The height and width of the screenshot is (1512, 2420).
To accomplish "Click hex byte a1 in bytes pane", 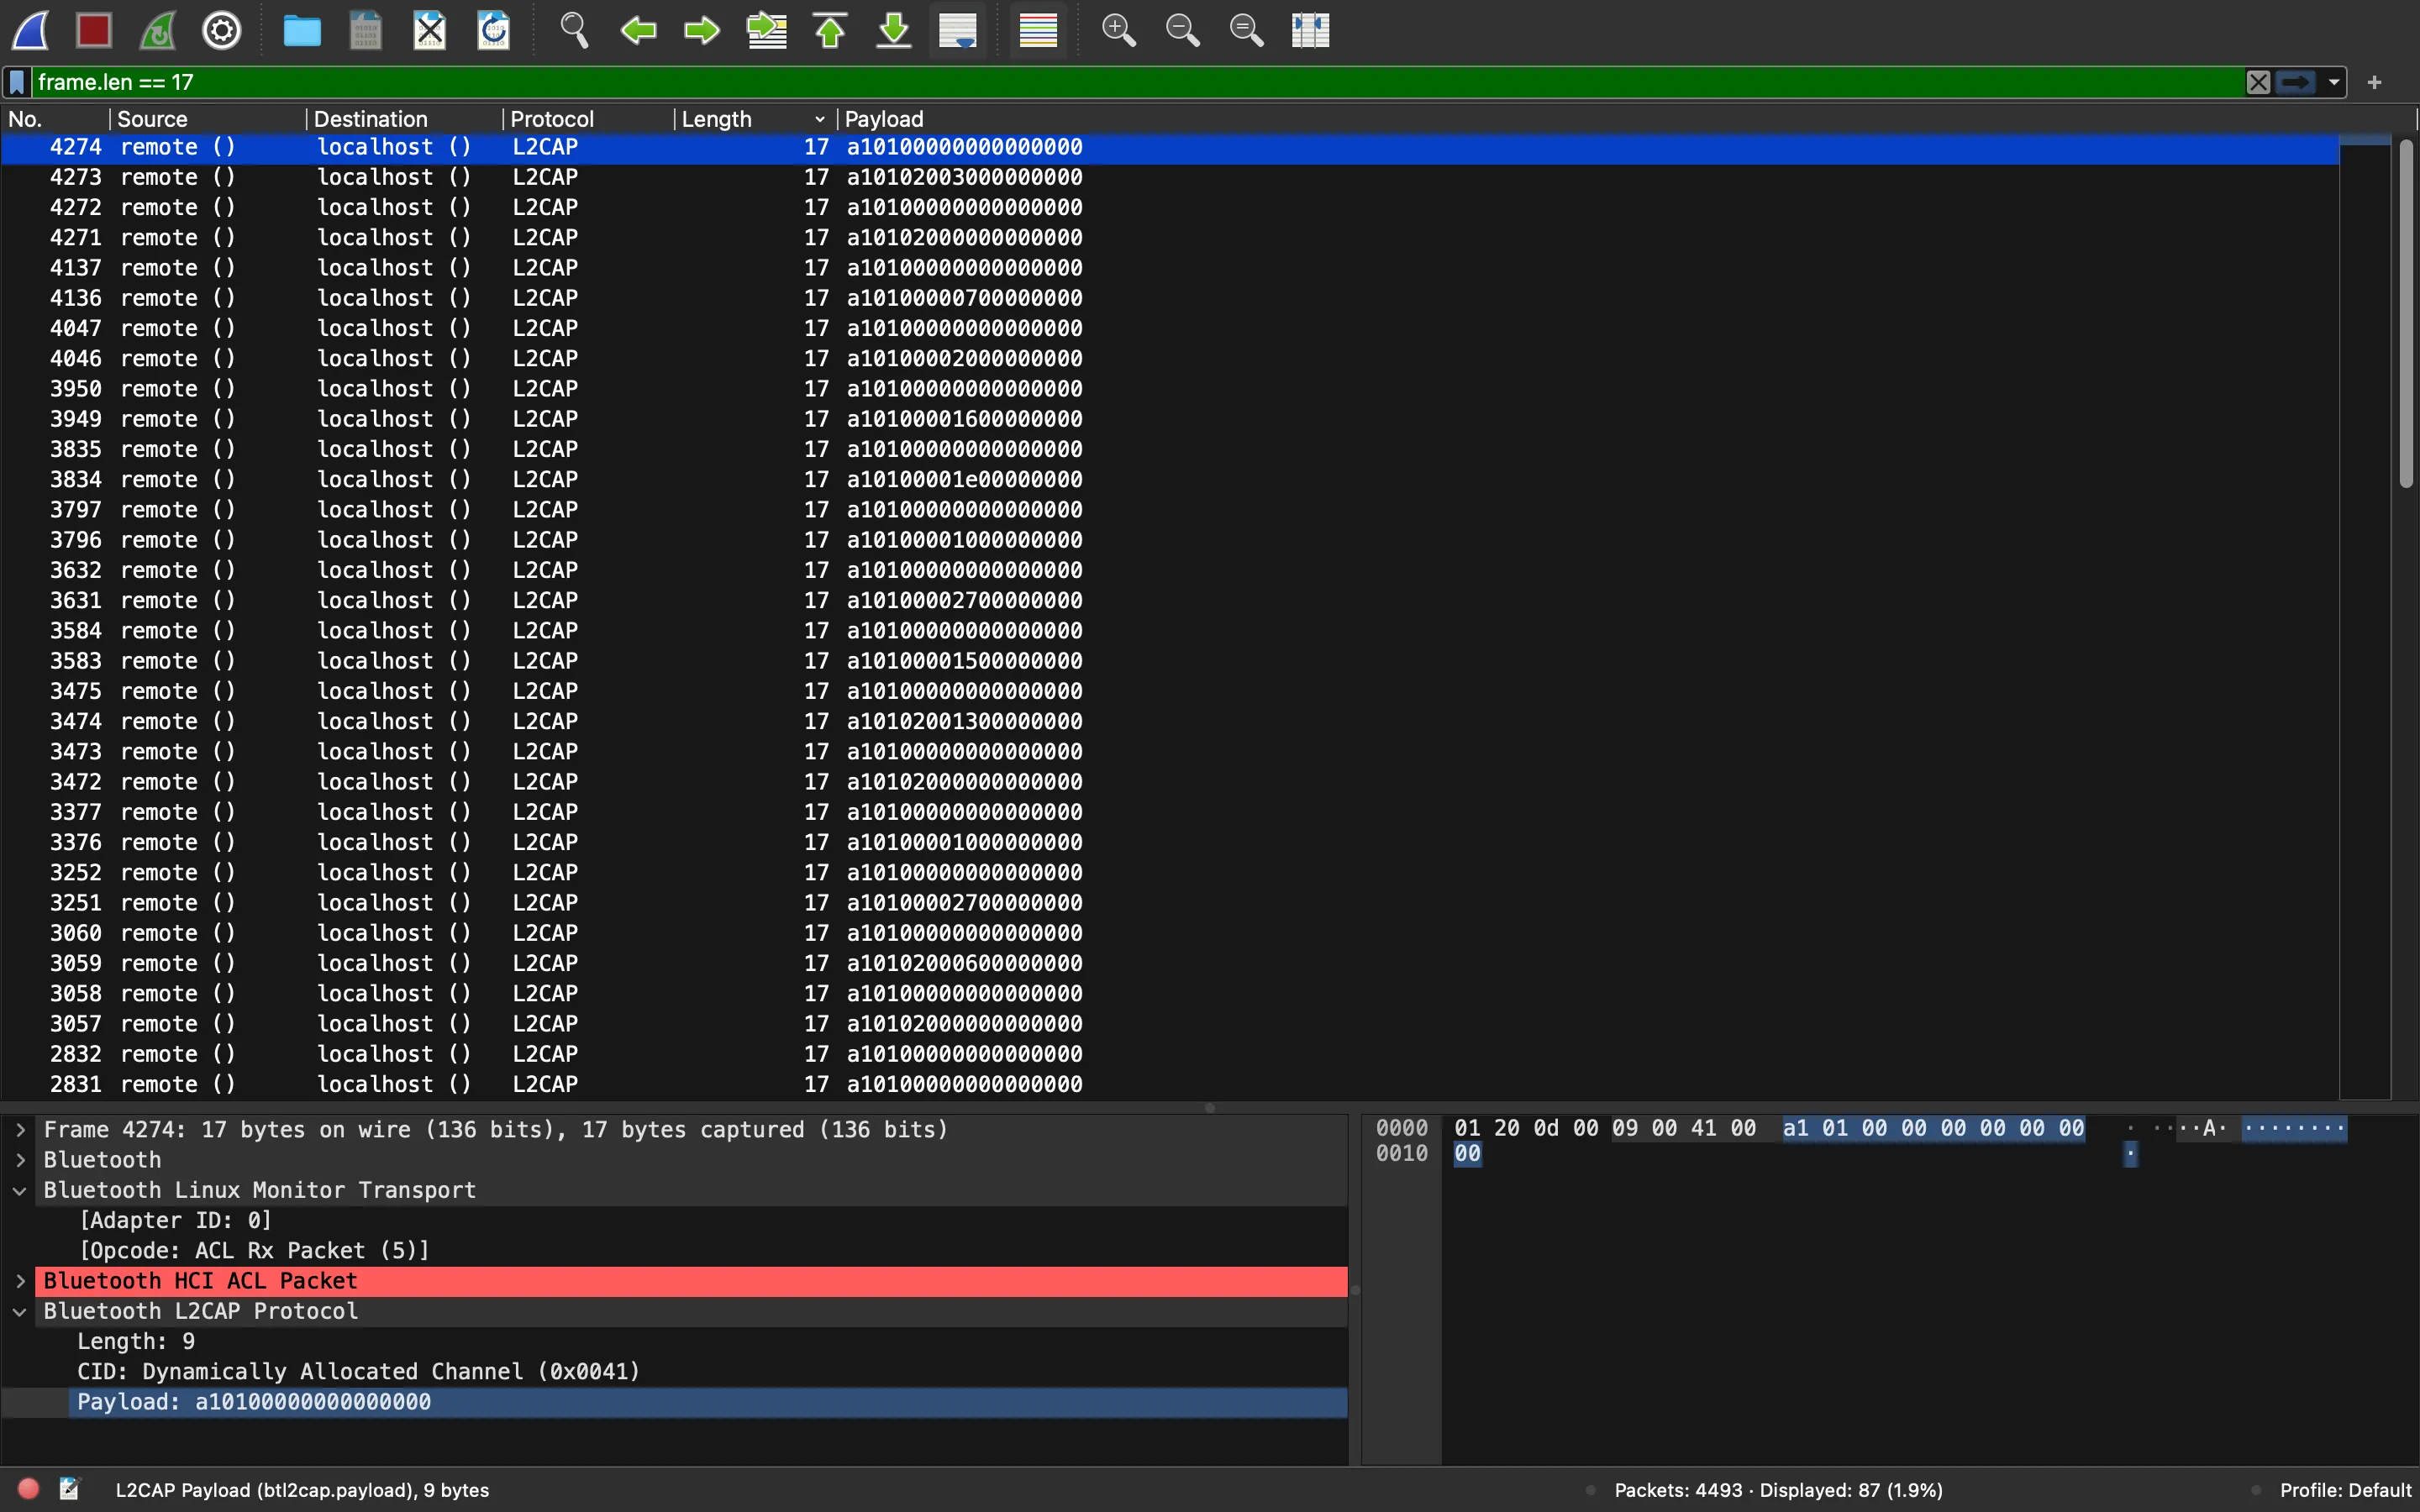I will coord(1796,1128).
